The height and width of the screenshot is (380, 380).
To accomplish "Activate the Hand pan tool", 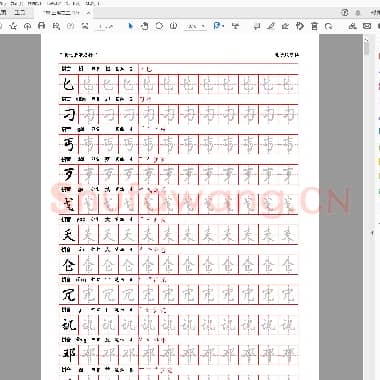I will coord(145,26).
